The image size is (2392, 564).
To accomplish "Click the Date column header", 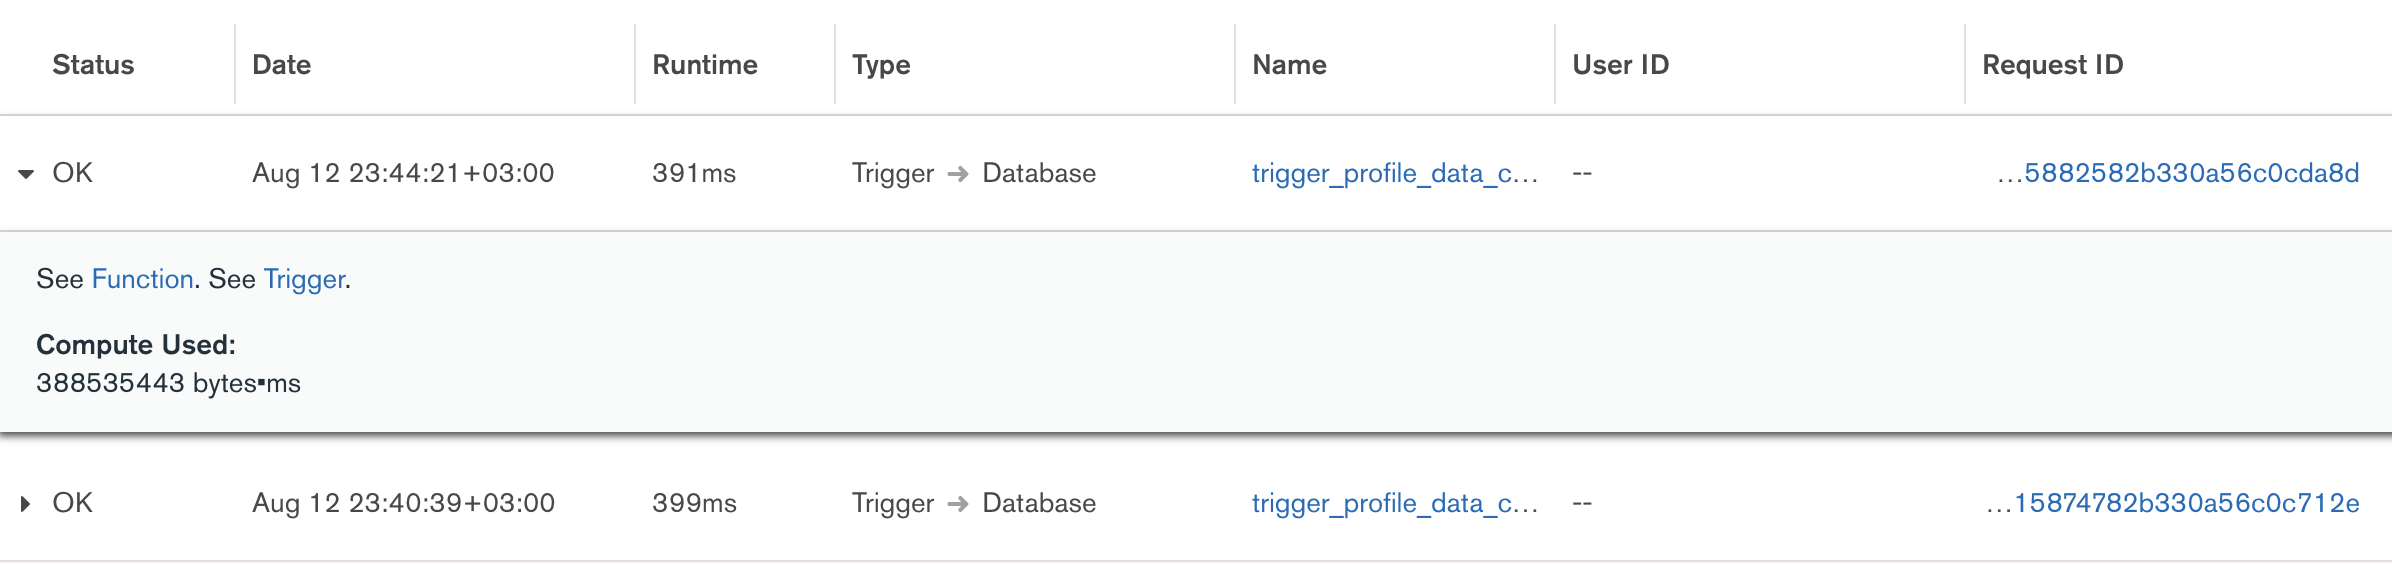I will [281, 65].
